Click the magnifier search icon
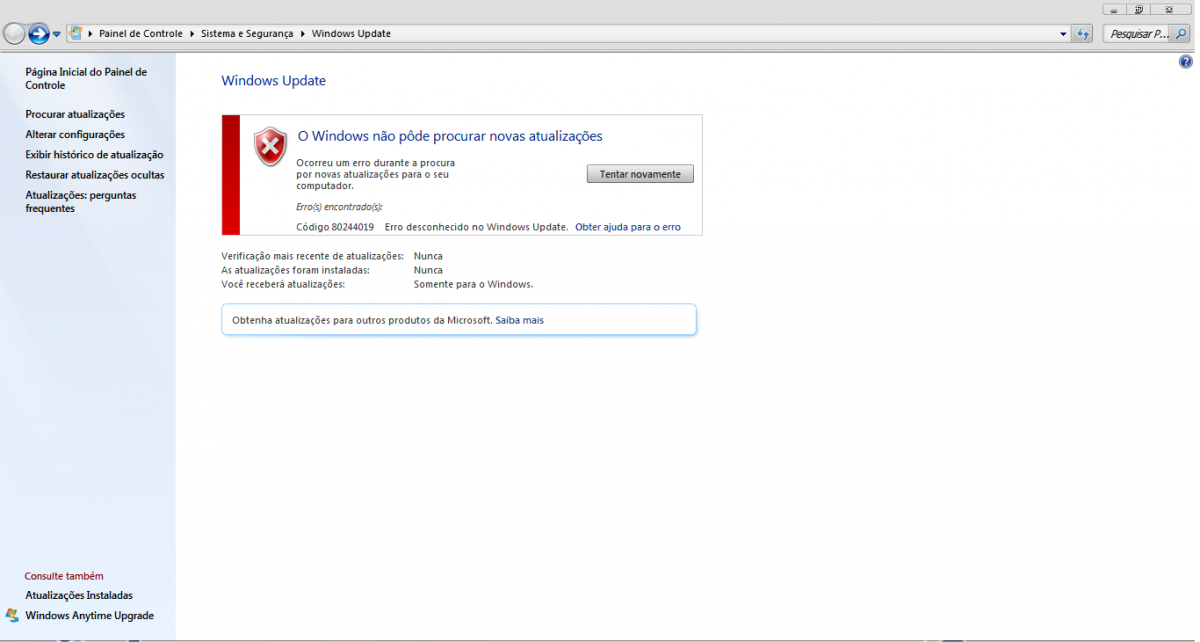This screenshot has width=1200, height=642. click(1181, 34)
